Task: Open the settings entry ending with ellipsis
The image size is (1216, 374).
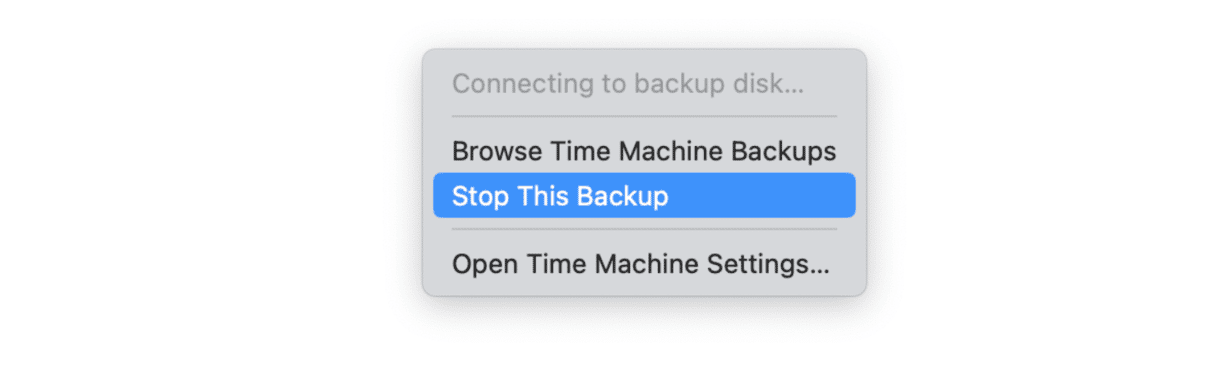Action: click(x=644, y=264)
